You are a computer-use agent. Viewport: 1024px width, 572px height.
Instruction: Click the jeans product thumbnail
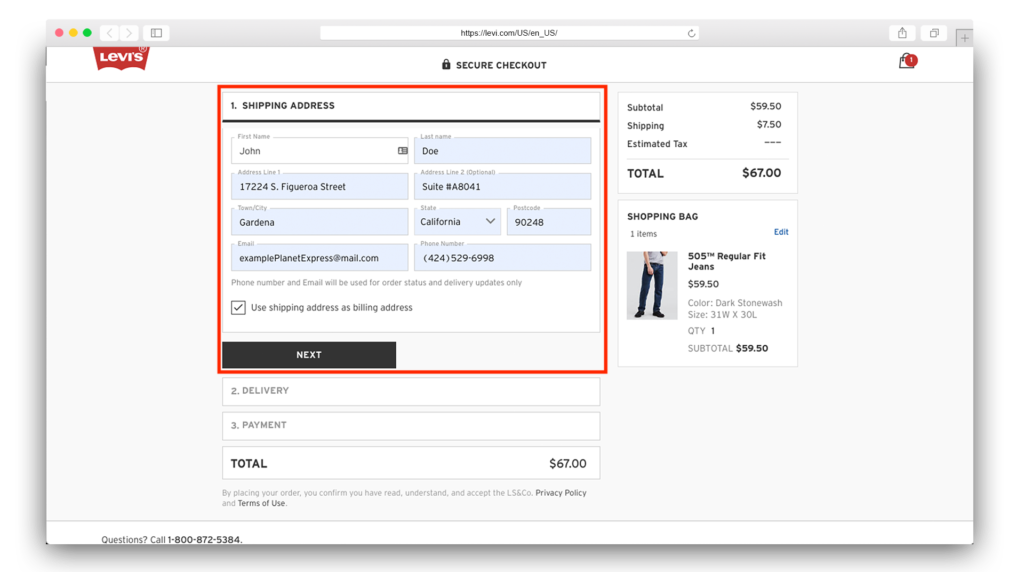point(652,285)
